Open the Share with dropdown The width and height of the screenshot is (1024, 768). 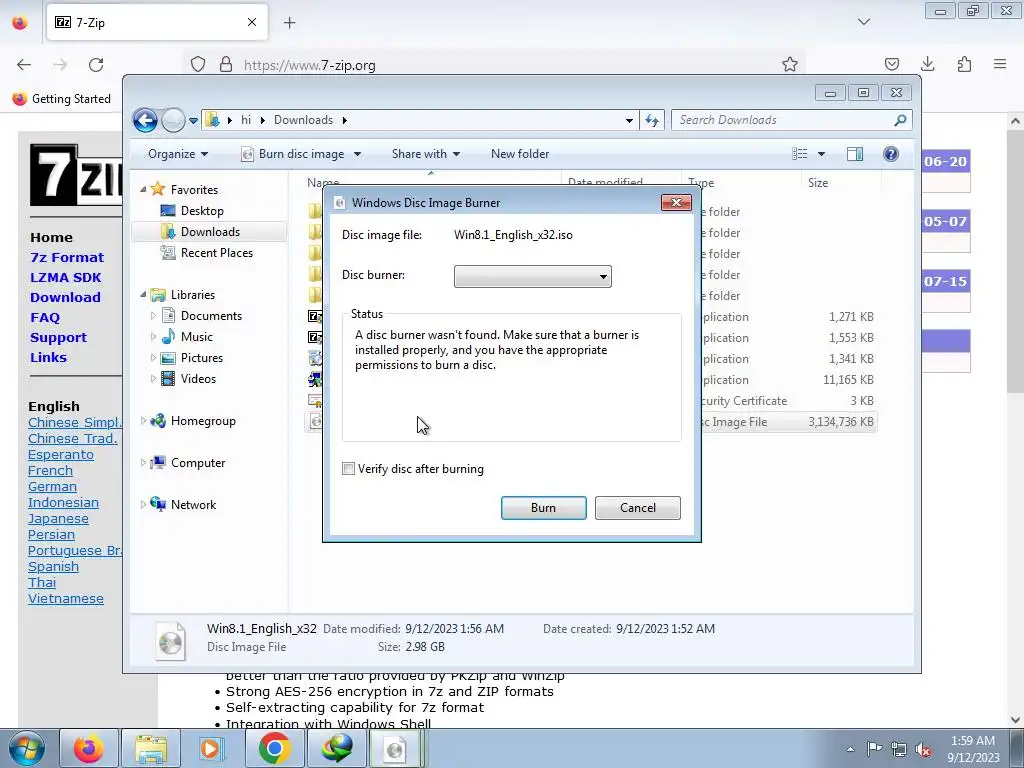tap(426, 154)
